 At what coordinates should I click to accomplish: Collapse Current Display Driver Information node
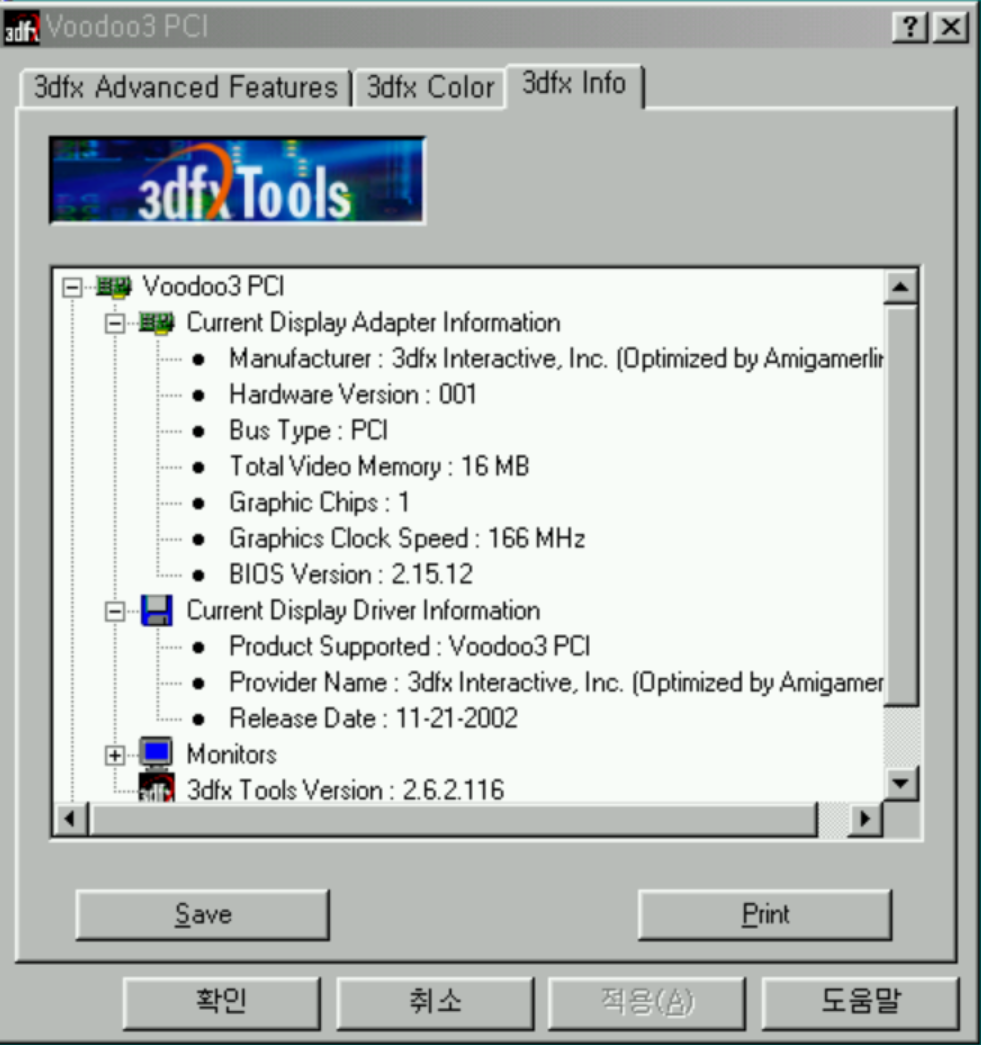pos(115,611)
